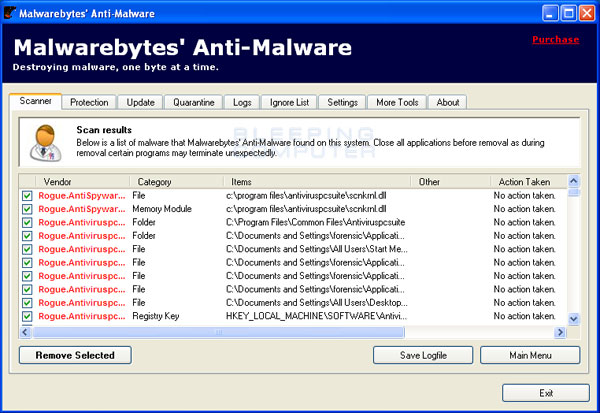The width and height of the screenshot is (600, 413).
Task: Maximize the Malwarebytes window
Action: click(569, 13)
